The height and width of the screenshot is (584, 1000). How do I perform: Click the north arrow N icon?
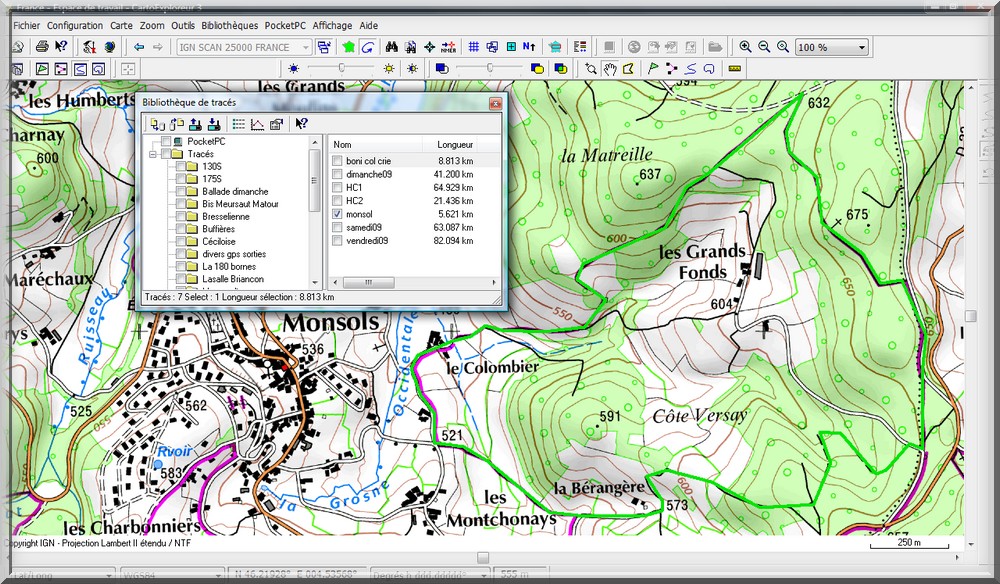pos(529,47)
